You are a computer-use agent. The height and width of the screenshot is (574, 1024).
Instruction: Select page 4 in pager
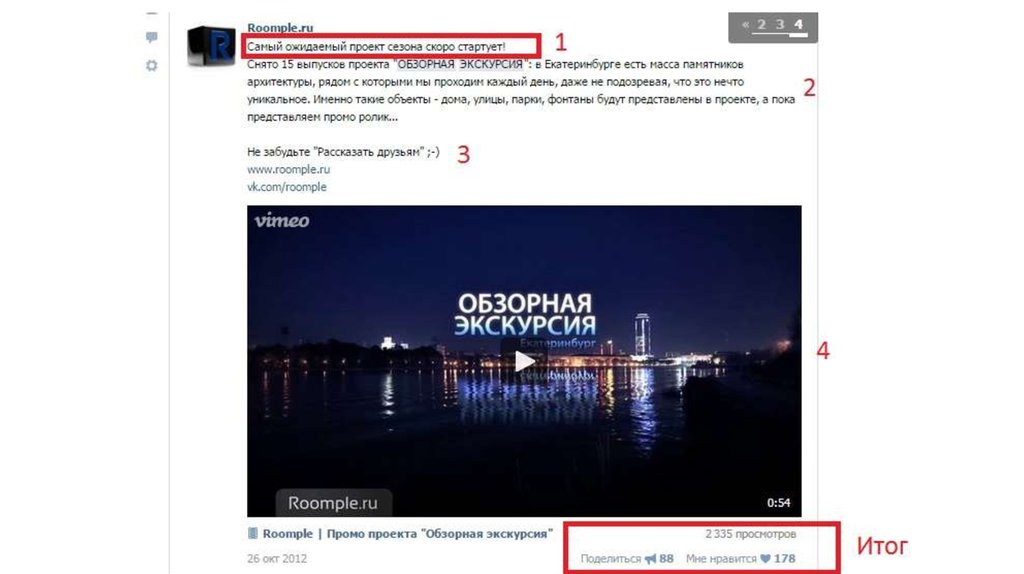(x=798, y=25)
